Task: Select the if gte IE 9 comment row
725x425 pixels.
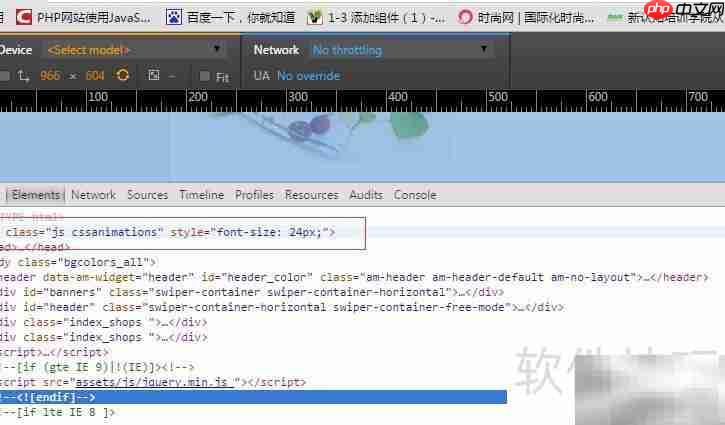Action: point(97,367)
